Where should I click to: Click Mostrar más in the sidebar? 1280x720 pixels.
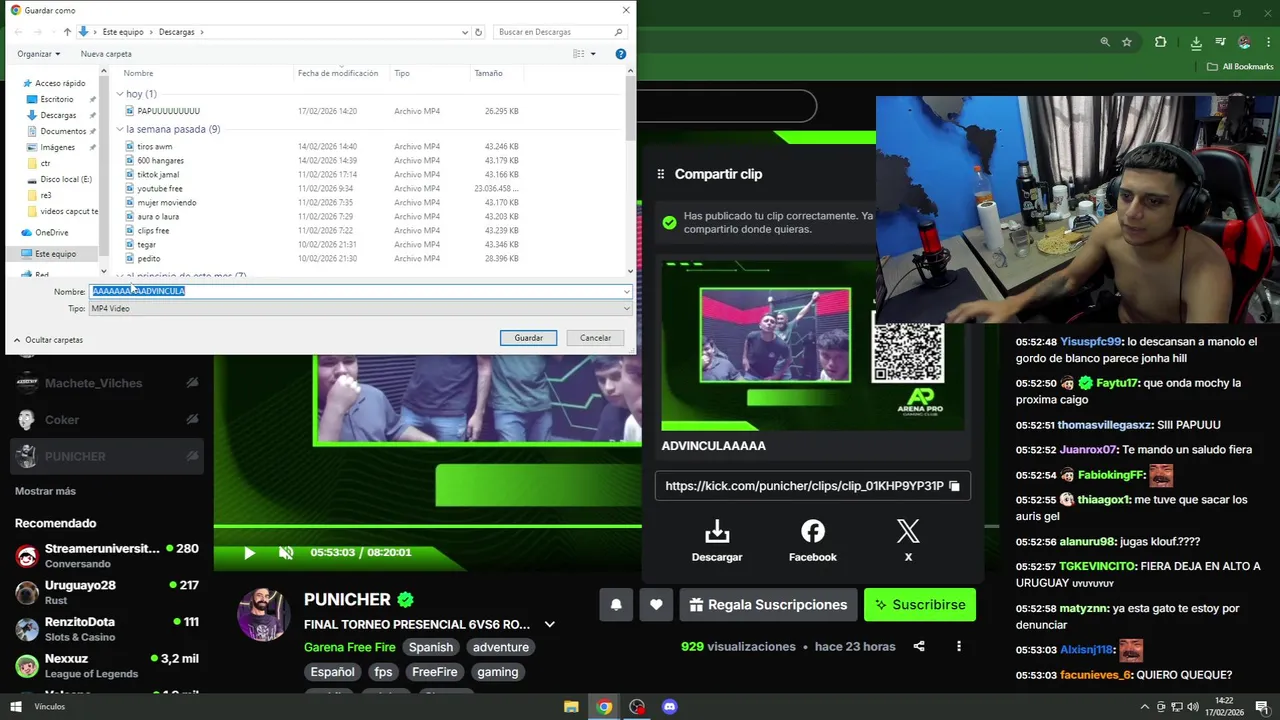pyautogui.click(x=45, y=491)
